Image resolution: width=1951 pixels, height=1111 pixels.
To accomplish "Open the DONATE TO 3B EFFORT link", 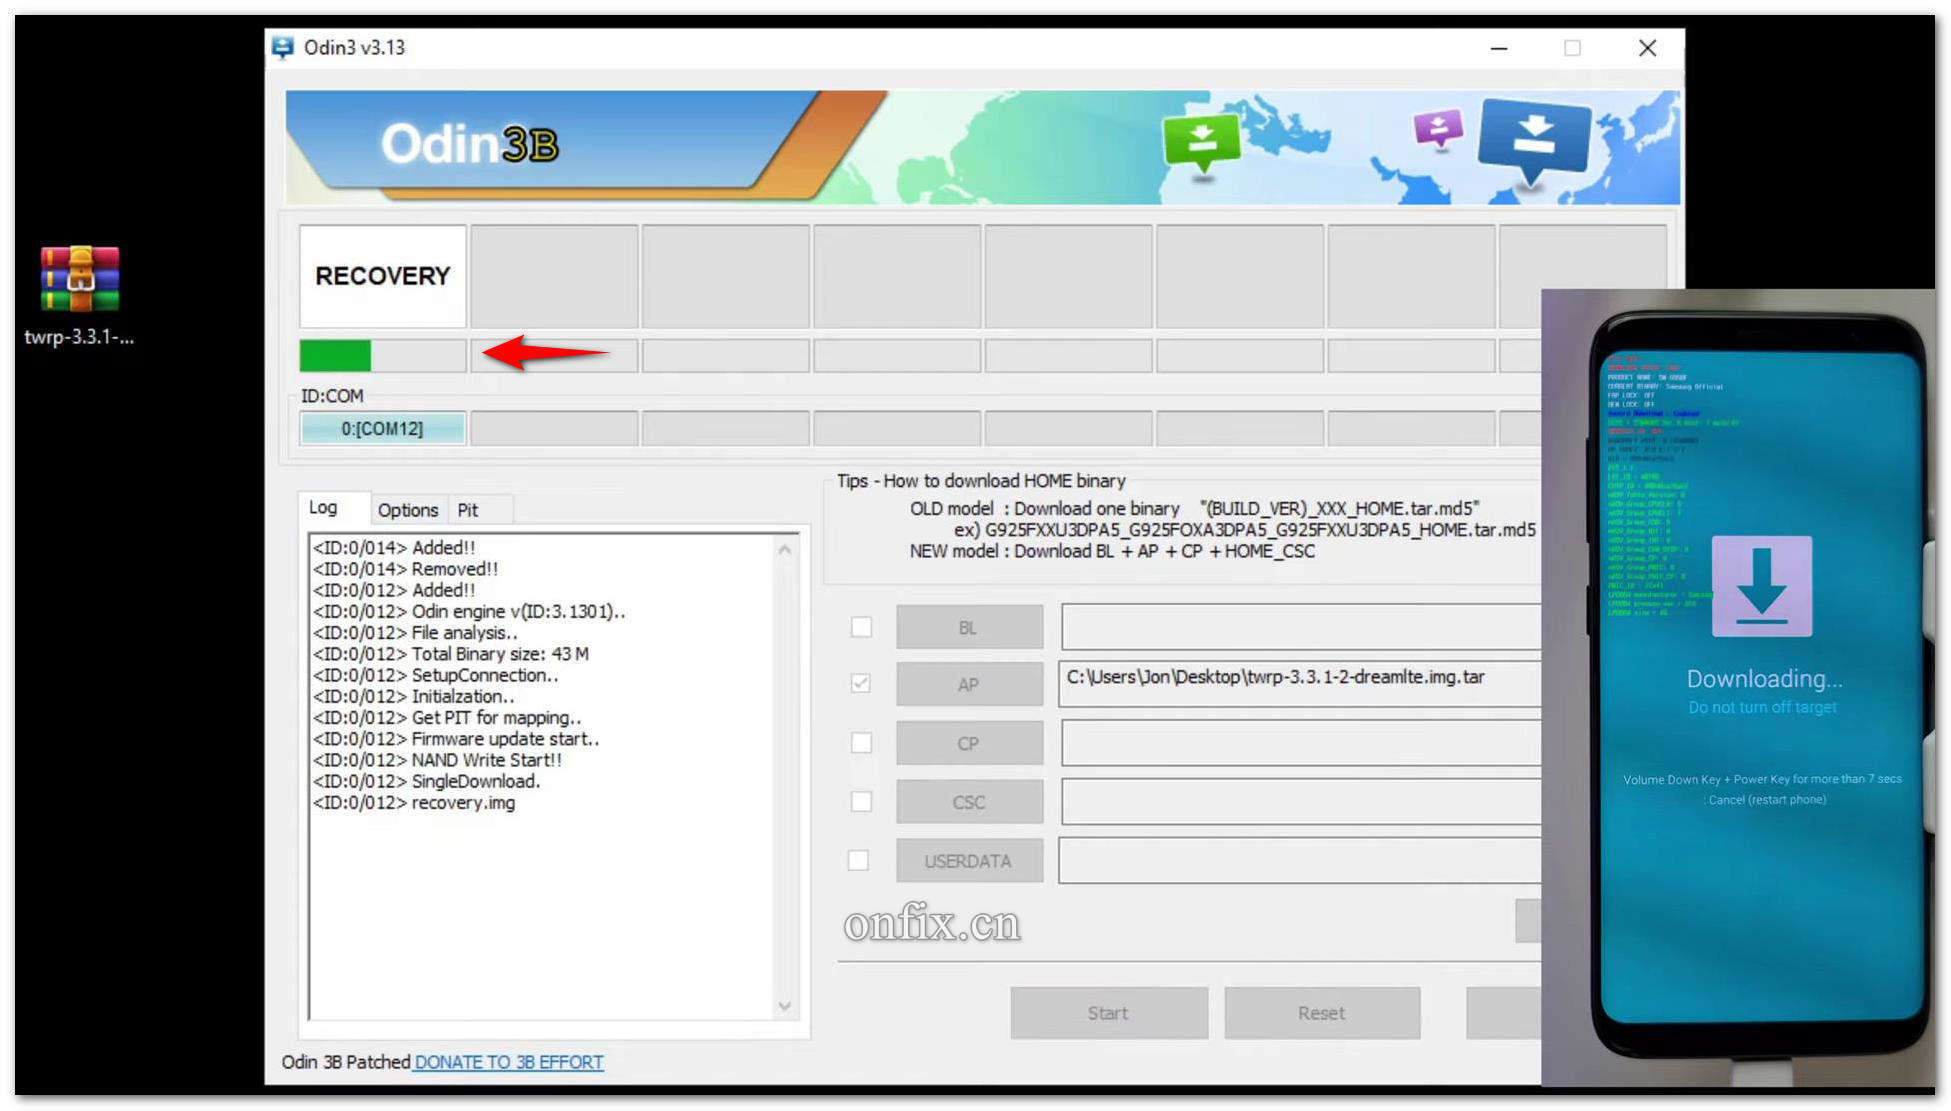I will pos(508,1062).
